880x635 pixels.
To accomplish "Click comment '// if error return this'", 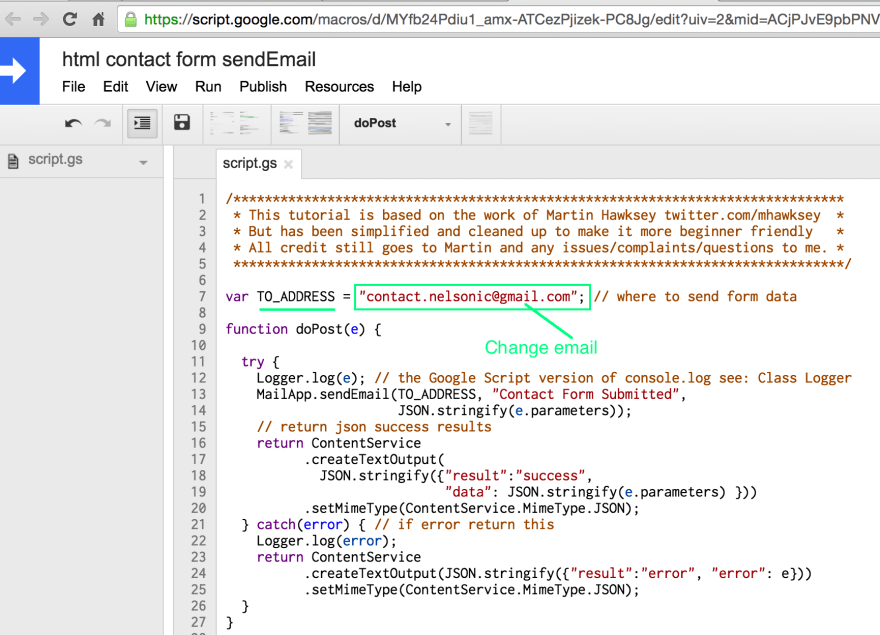I will [x=464, y=524].
